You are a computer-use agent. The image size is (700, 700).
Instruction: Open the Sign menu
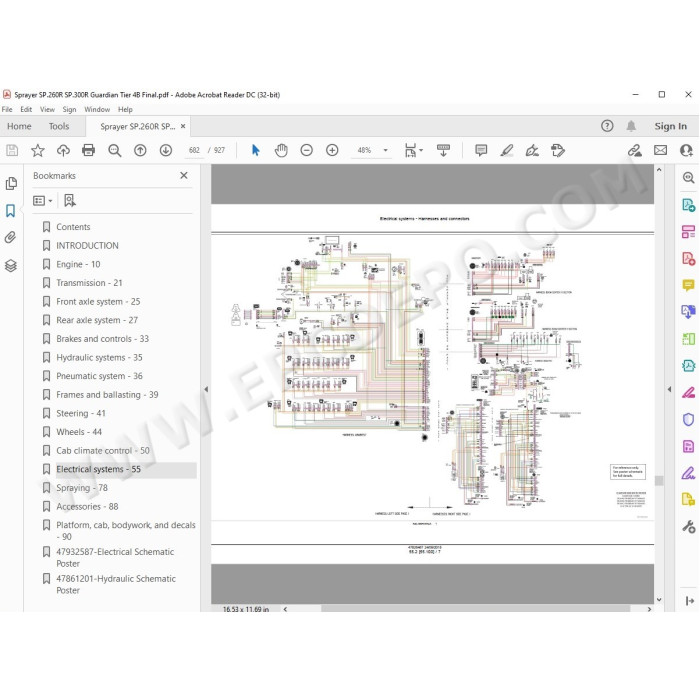69,109
